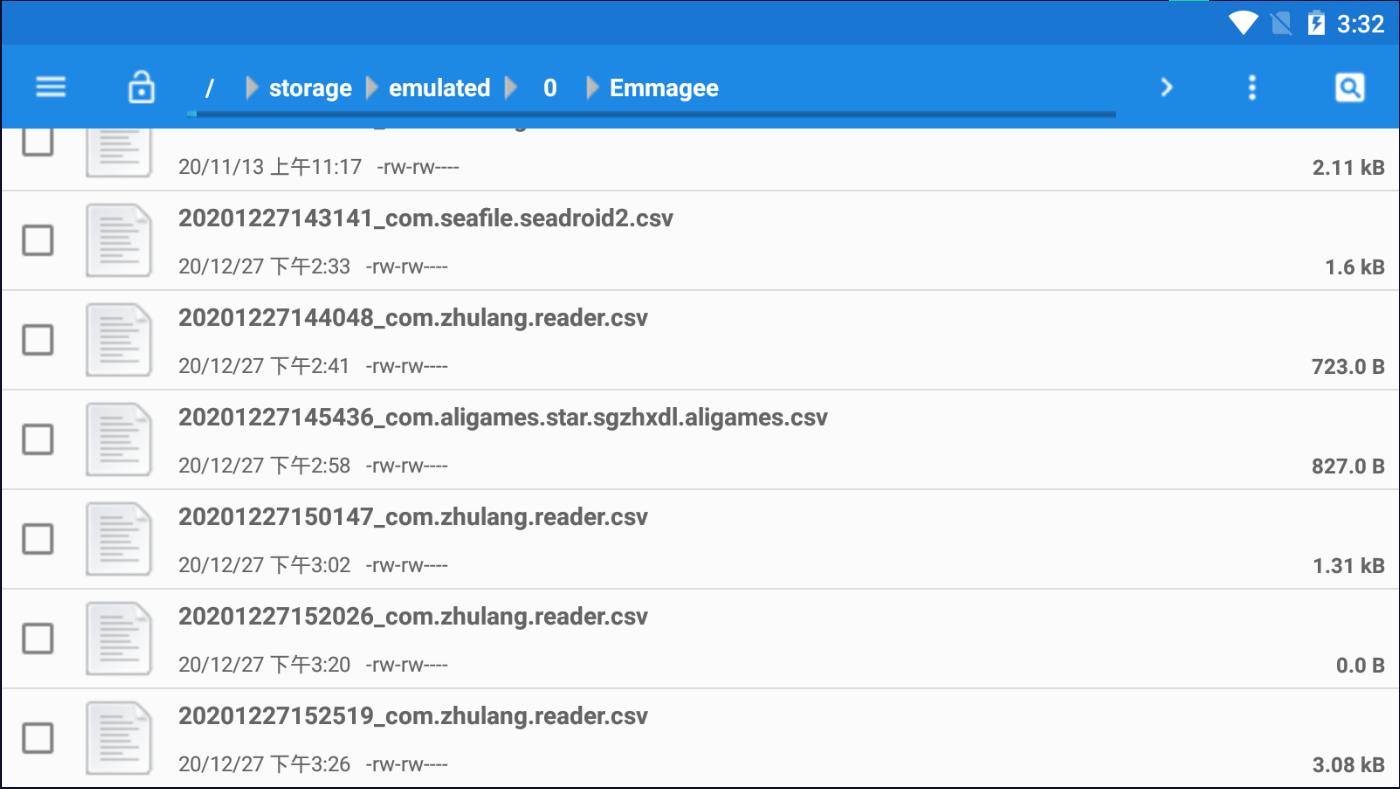Click file icon of aligames csv

click(119, 439)
